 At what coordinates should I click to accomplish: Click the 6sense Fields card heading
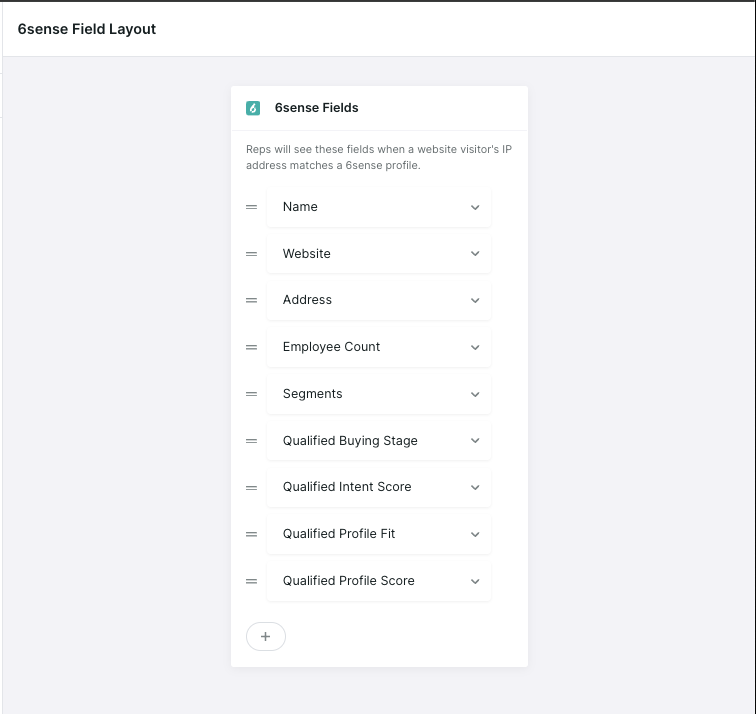tap(316, 108)
